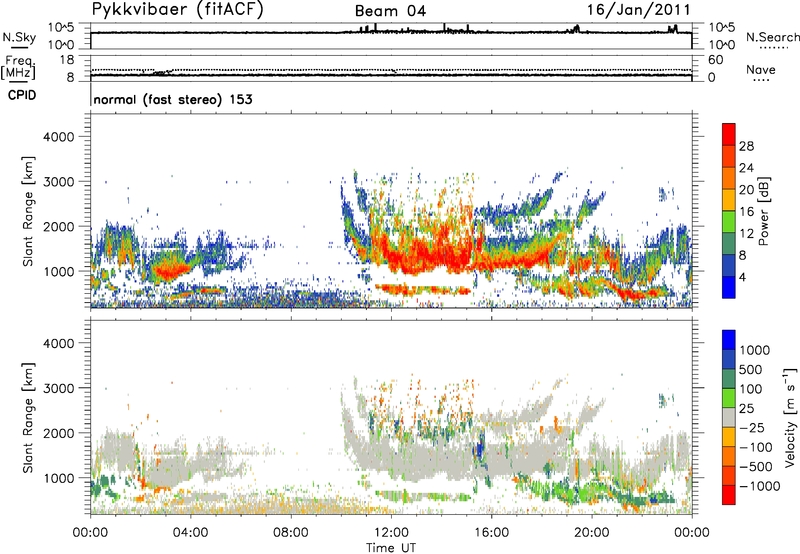Select 'normal (fast stereo) 153' mode text

(x=173, y=99)
